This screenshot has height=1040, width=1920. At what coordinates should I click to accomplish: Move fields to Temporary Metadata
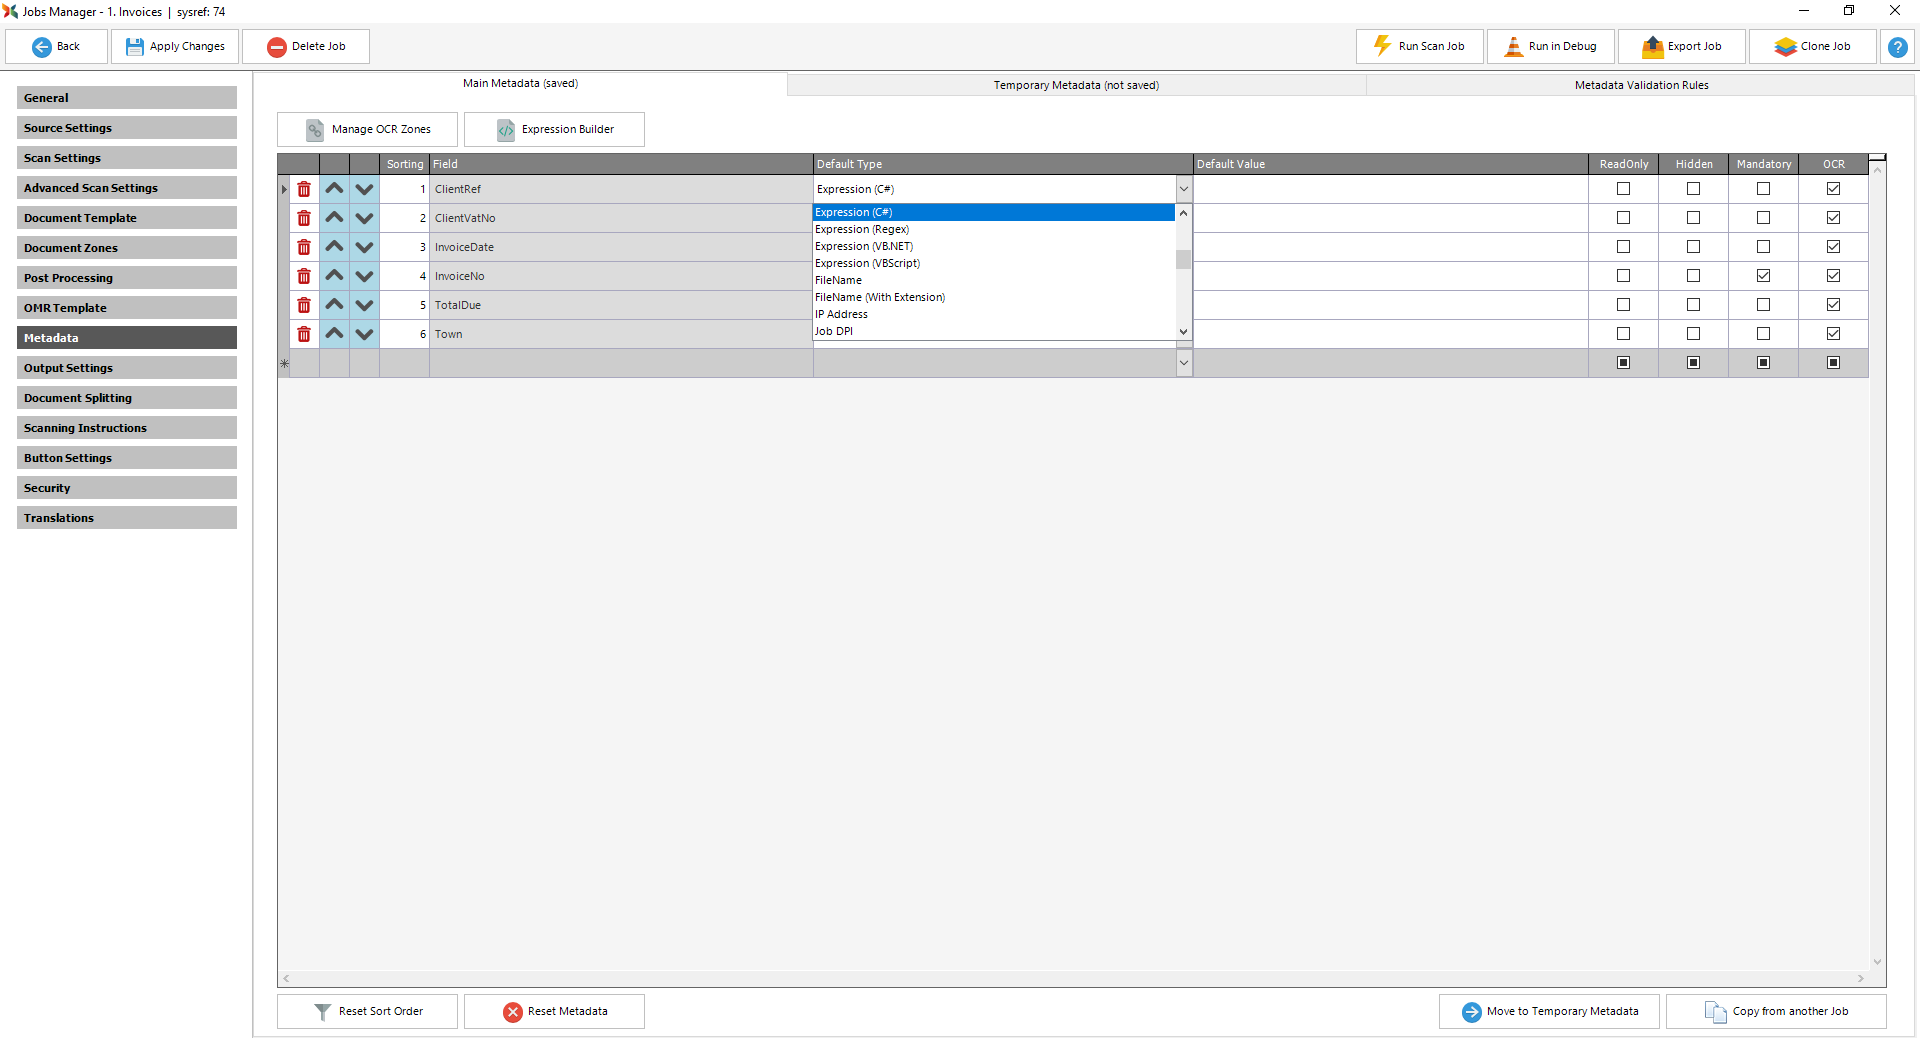1548,1011
